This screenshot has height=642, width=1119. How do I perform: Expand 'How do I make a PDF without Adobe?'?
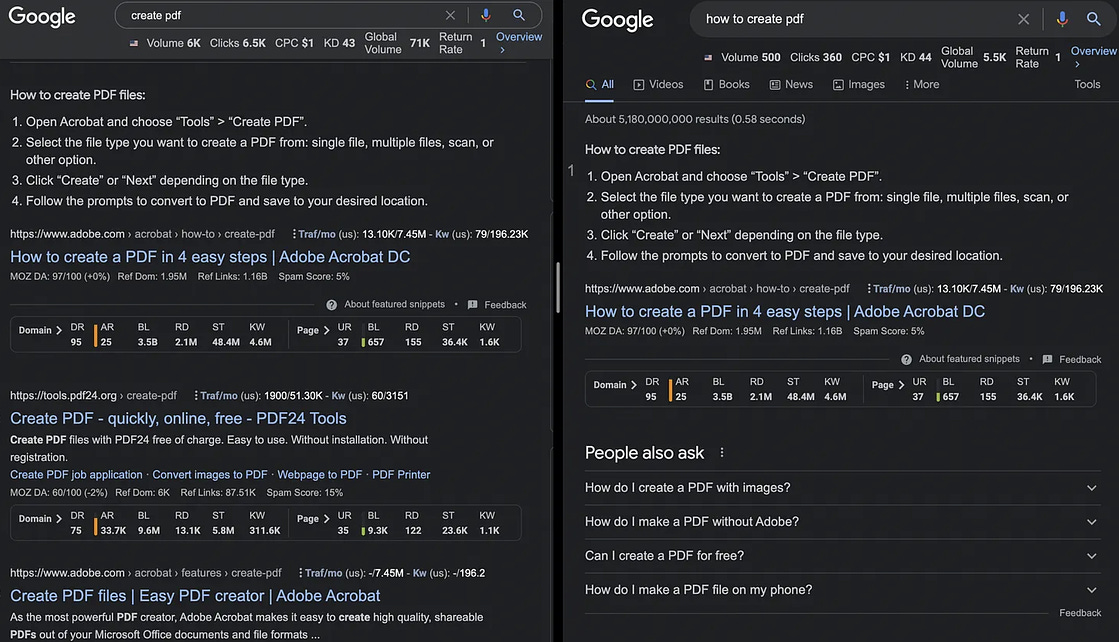tap(841, 521)
